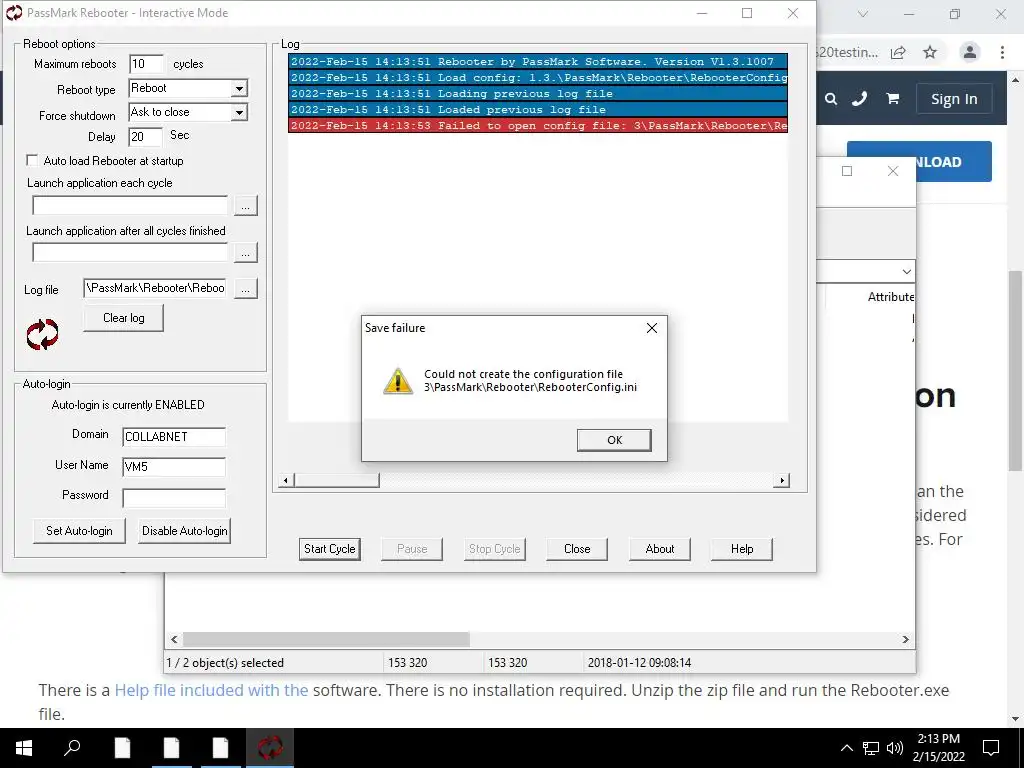Click the browser share page icon
1024x768 pixels.
point(899,52)
